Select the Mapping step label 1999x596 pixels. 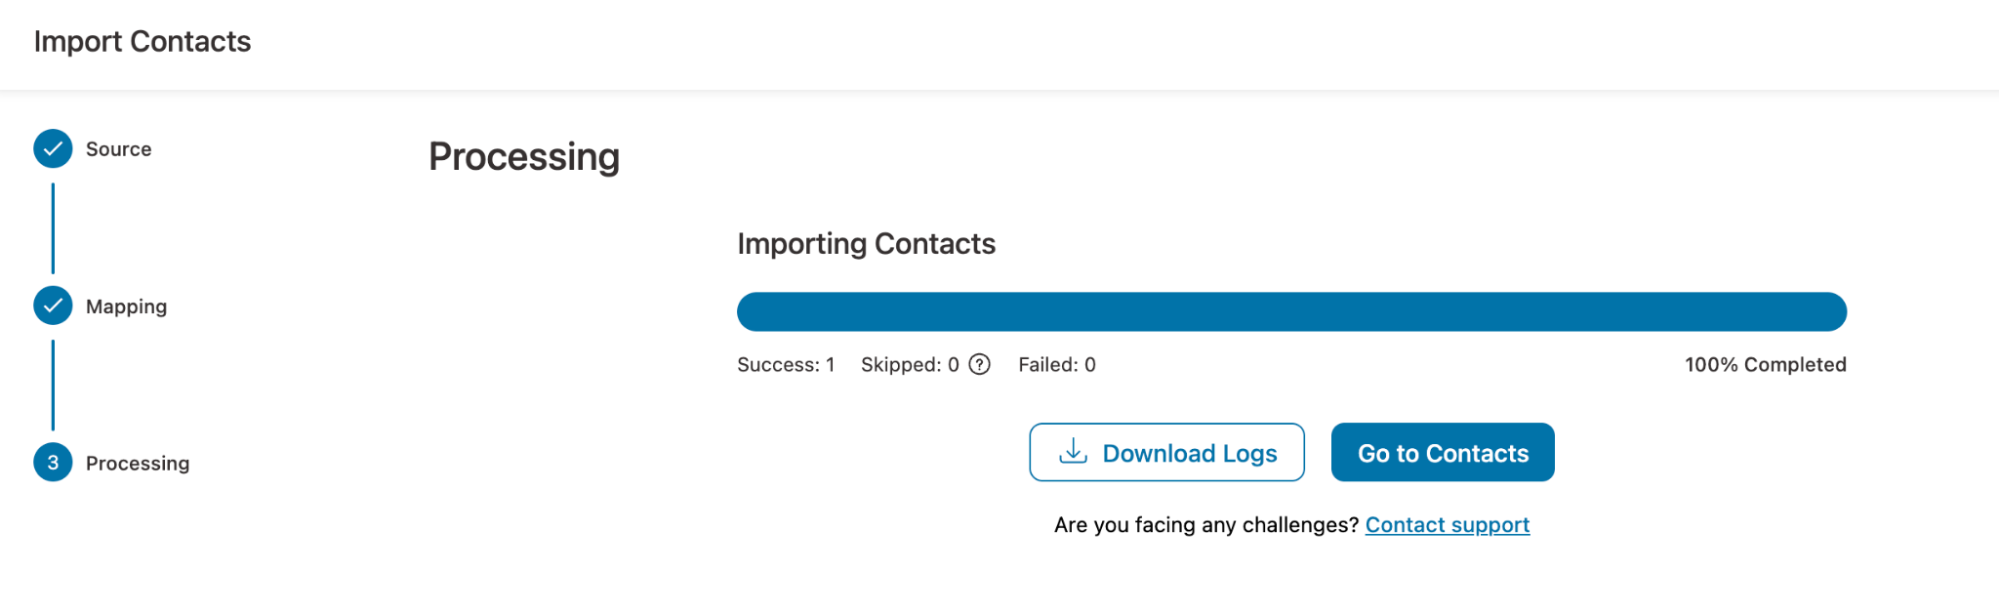point(126,305)
